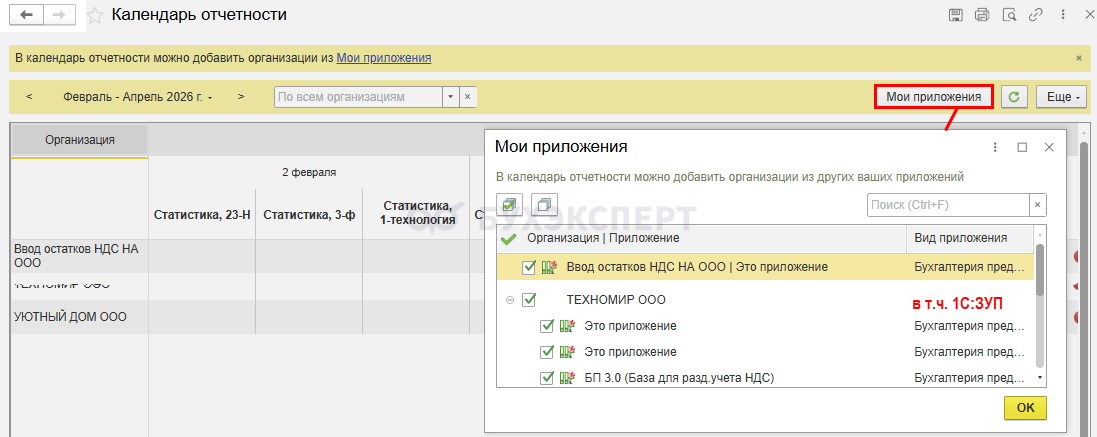Select the Организация tab header
Screen dimensions: 1097x437
pyautogui.click(x=80, y=140)
